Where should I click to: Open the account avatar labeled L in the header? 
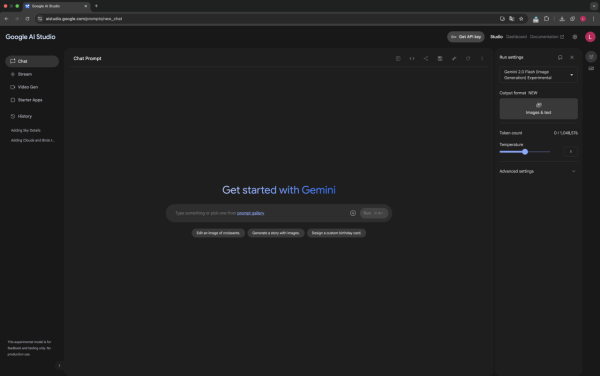(590, 37)
